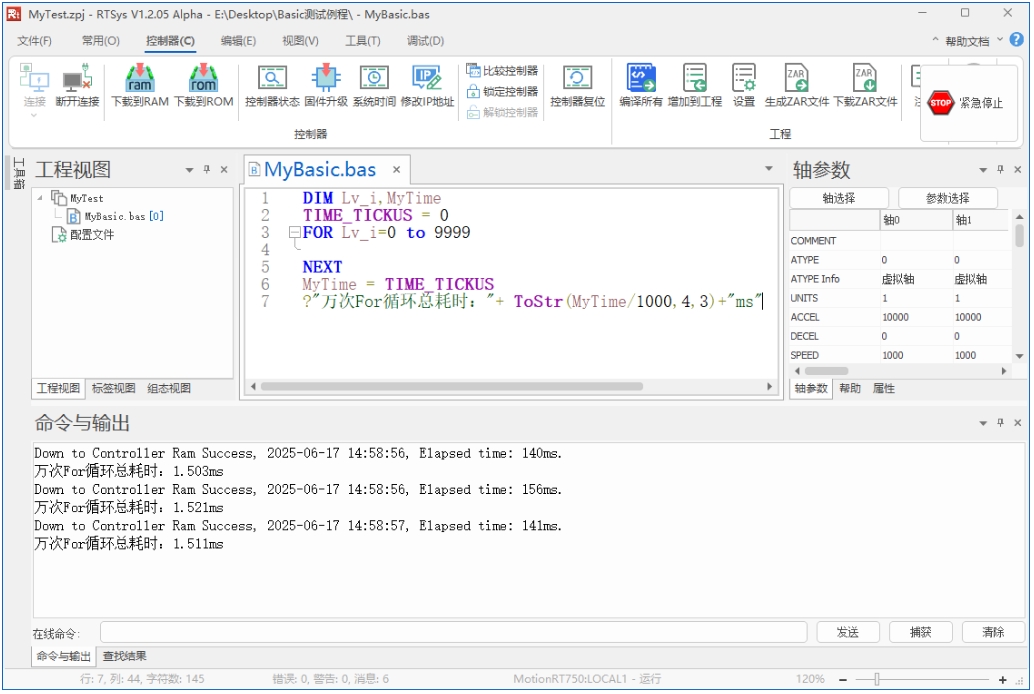The width and height of the screenshot is (1034, 694).
Task: Open the 文件(F) menu
Action: (34, 41)
